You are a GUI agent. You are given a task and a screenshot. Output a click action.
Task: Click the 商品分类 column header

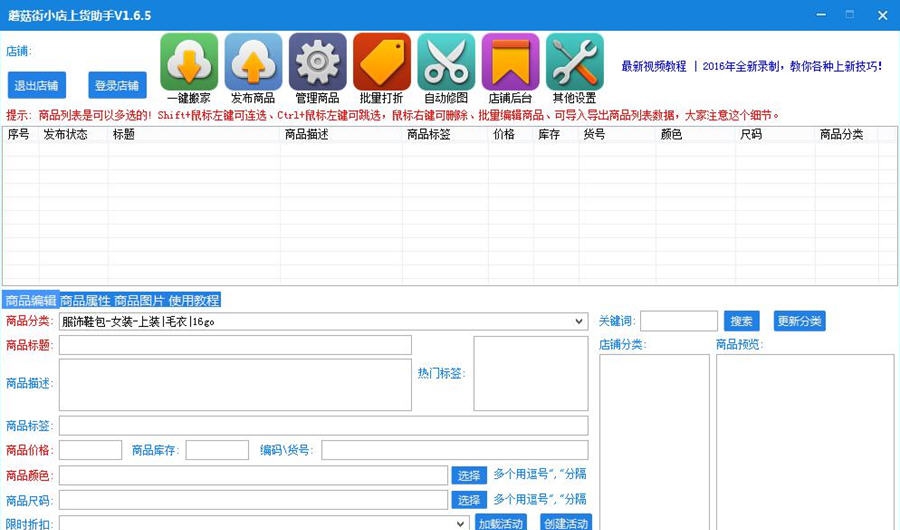click(x=847, y=134)
